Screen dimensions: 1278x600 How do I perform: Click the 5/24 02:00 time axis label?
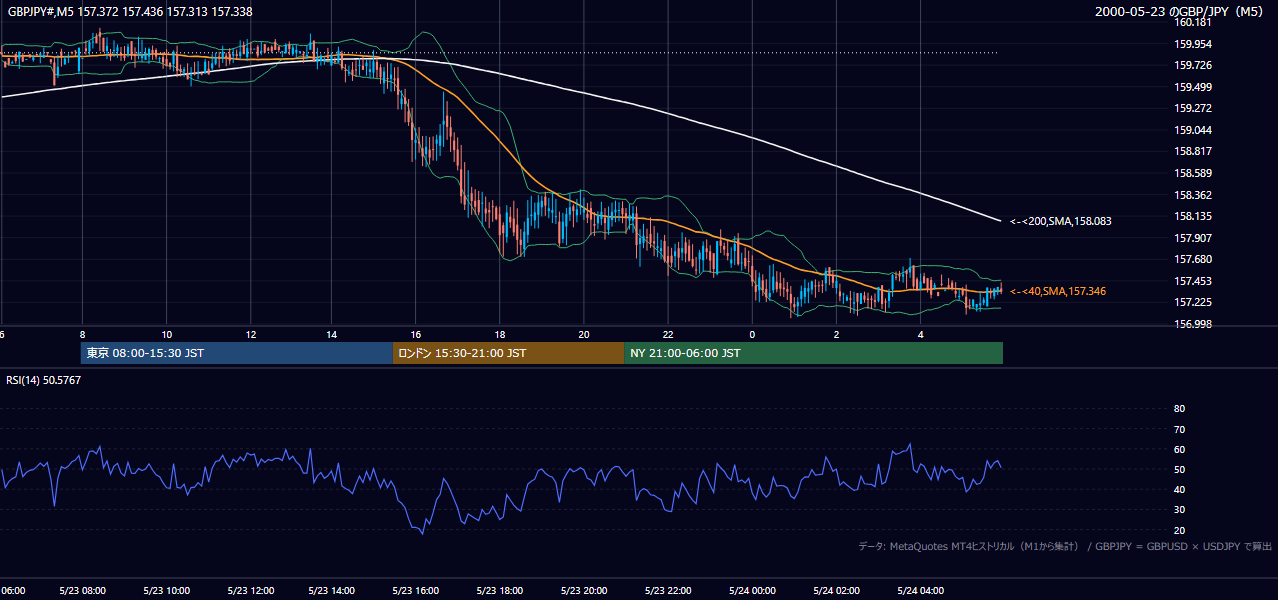coord(836,591)
